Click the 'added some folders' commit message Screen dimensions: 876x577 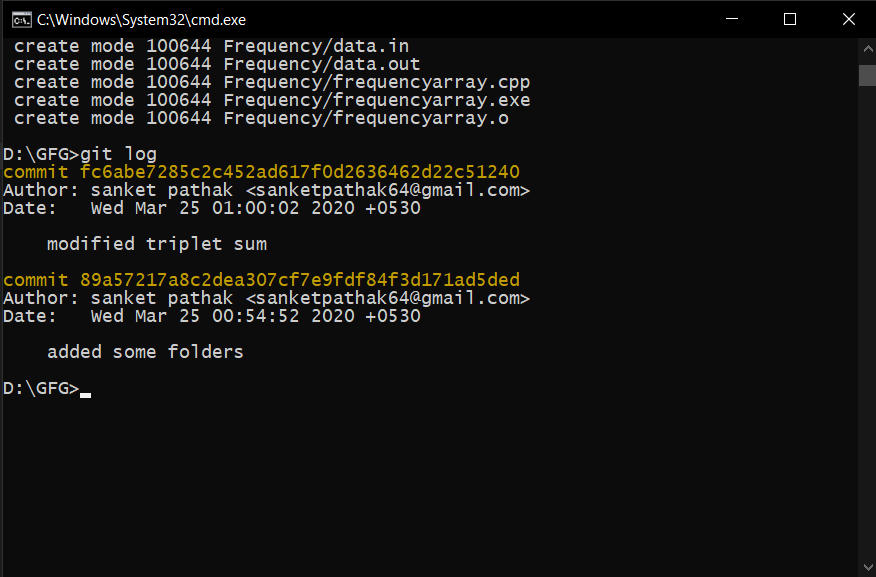click(x=145, y=352)
